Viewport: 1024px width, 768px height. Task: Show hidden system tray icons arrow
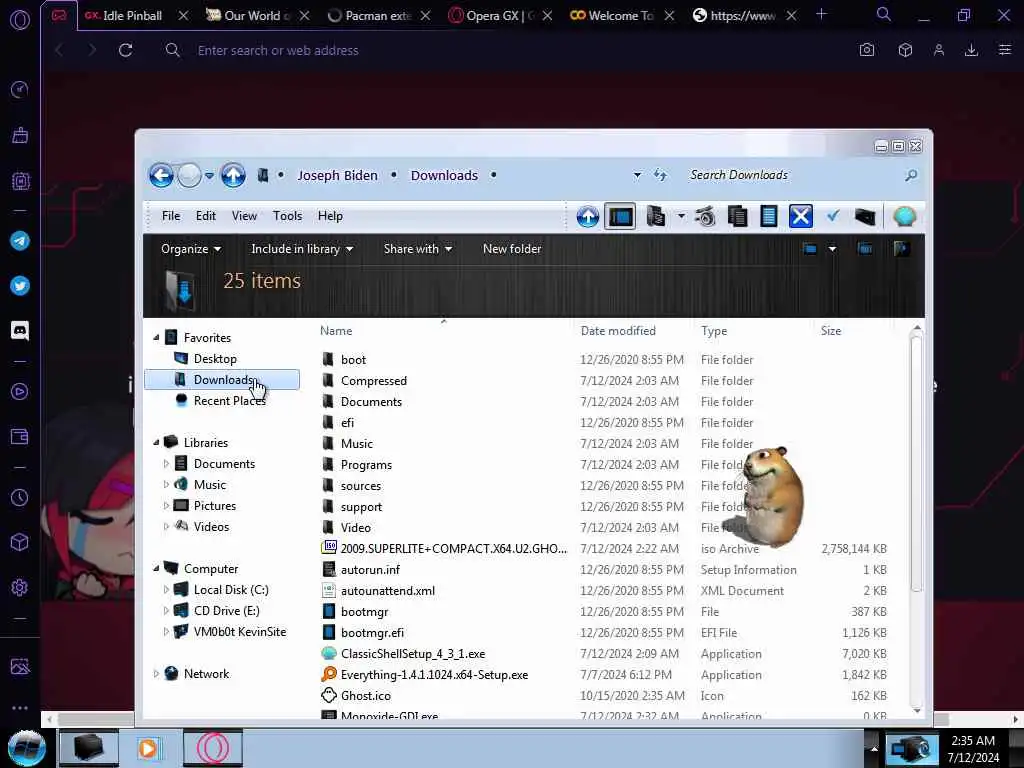coord(874,748)
